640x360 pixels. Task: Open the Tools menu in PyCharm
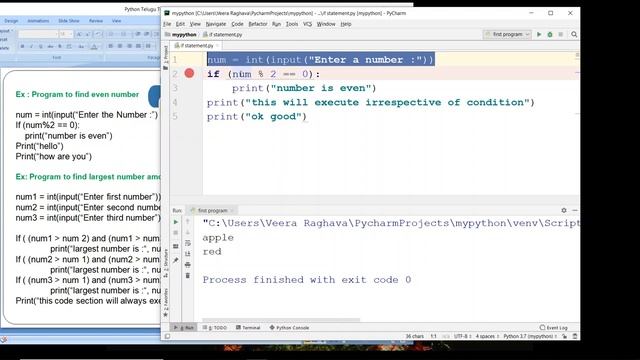(x=292, y=24)
